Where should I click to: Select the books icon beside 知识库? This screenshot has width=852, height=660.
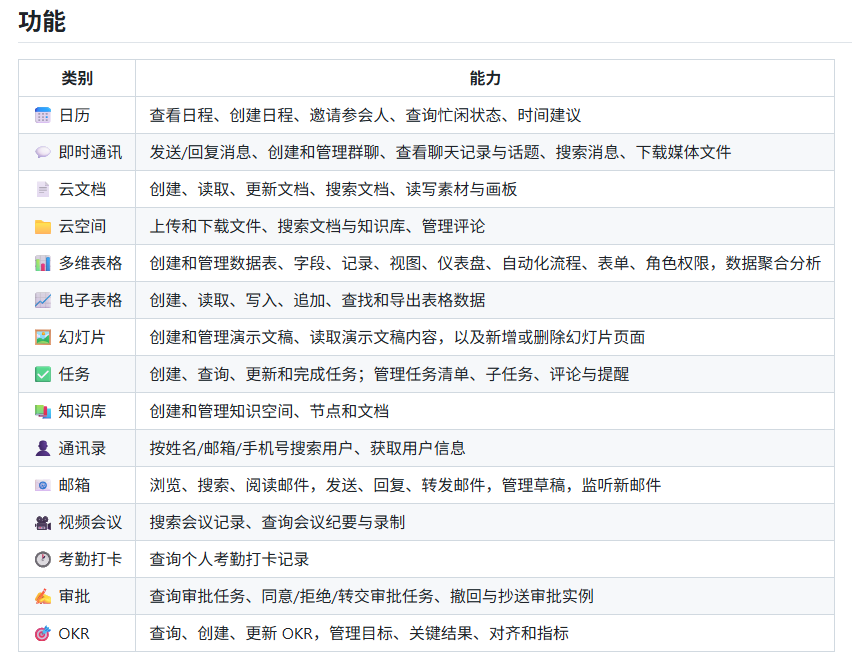42,411
